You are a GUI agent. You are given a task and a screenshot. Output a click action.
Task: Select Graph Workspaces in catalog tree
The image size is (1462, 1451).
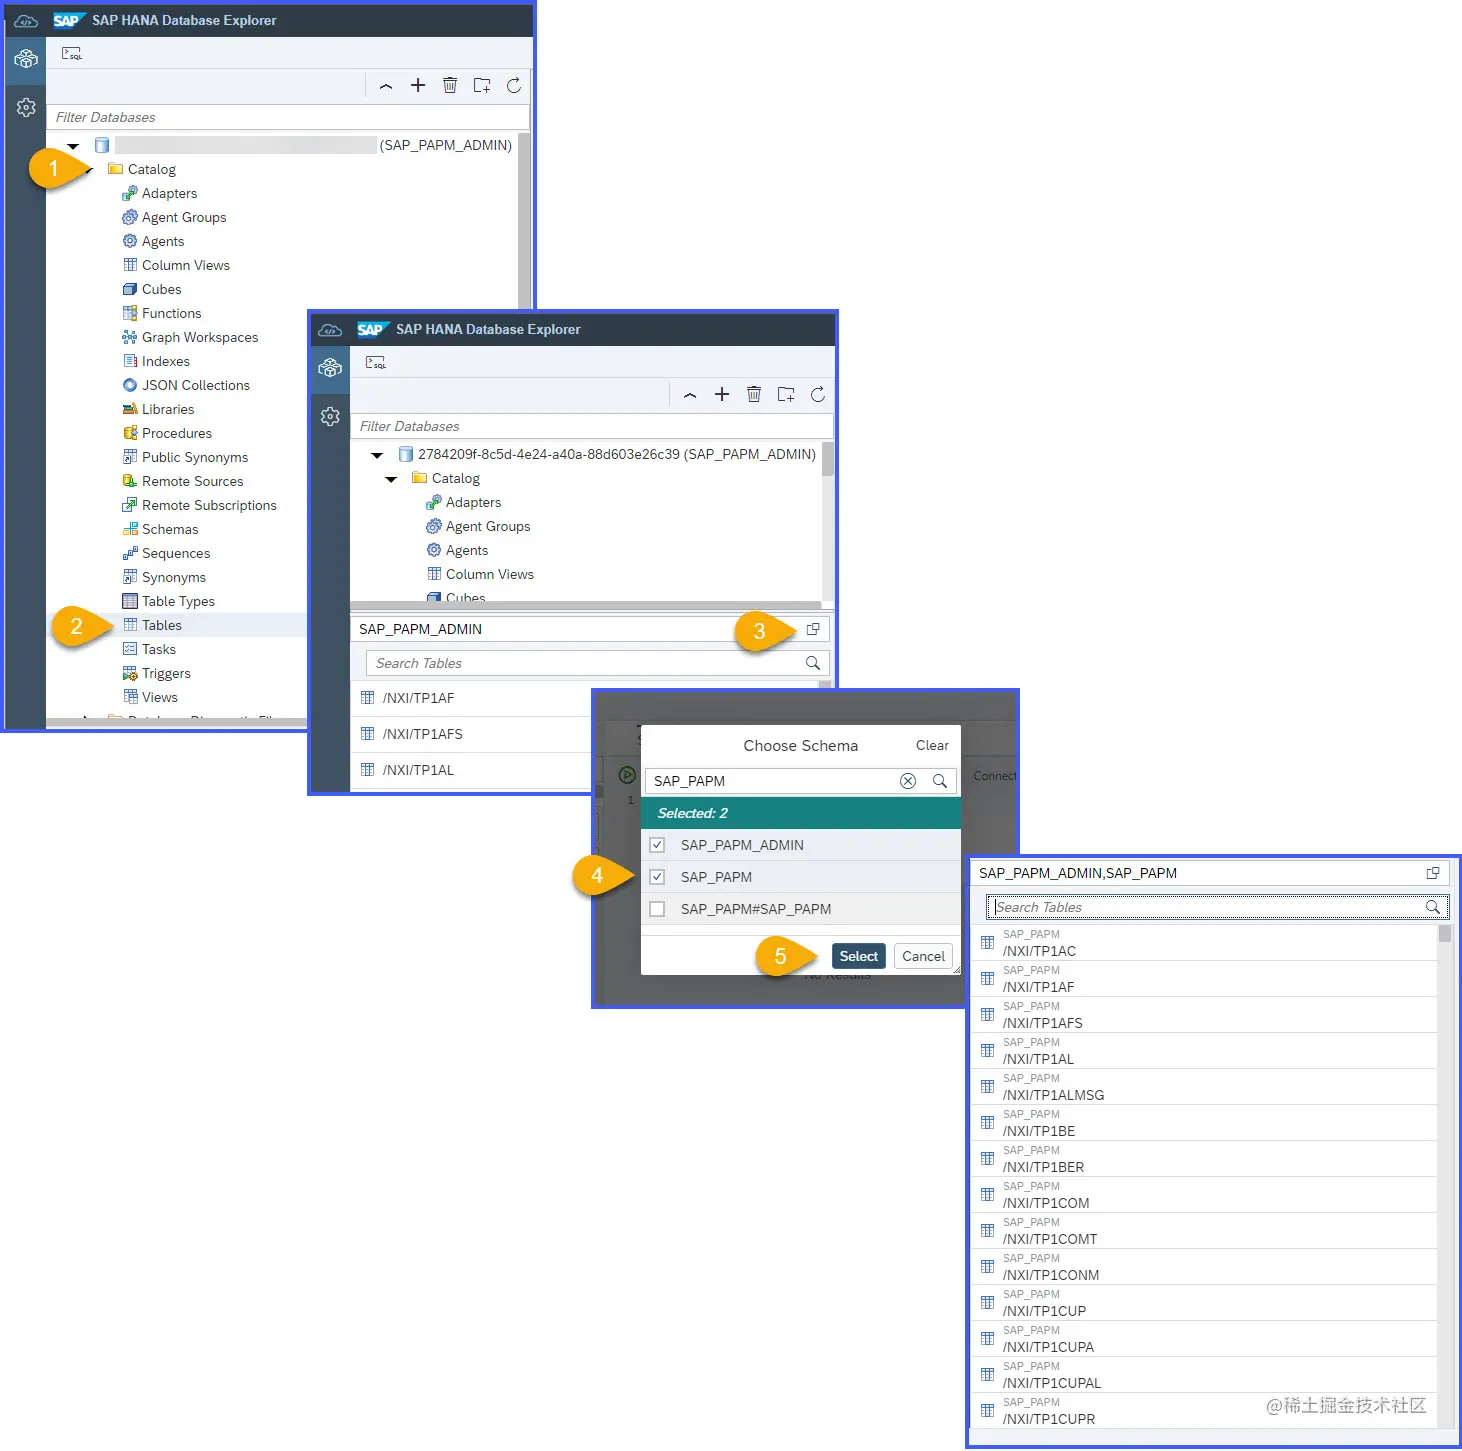(200, 337)
